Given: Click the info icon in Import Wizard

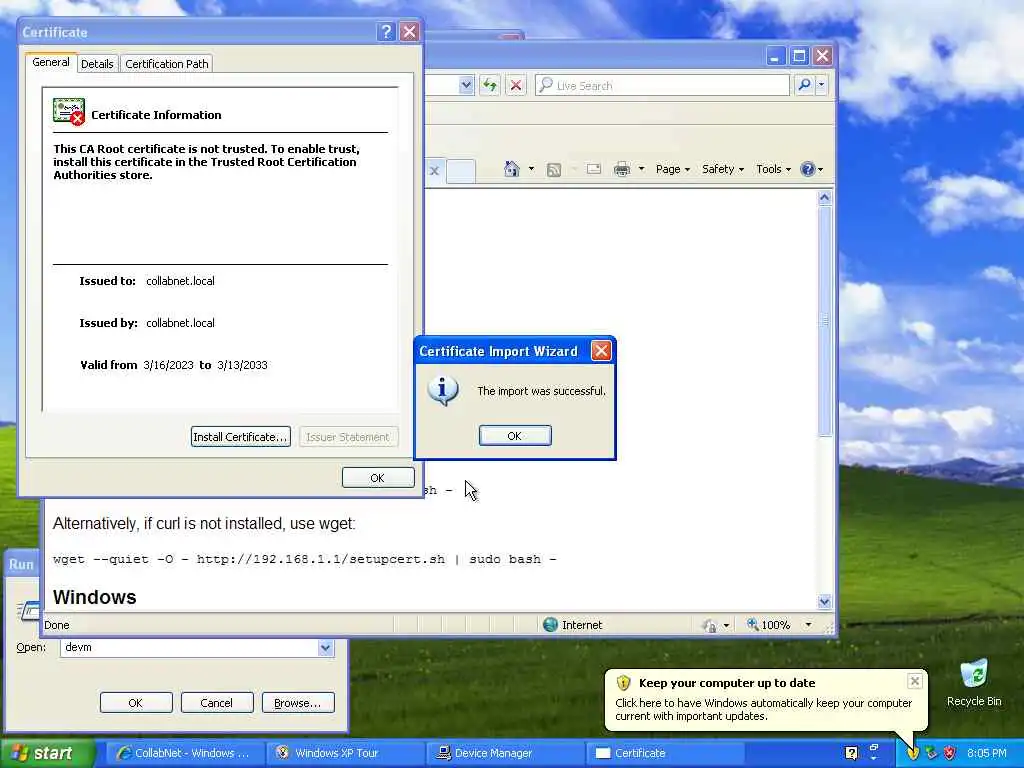Looking at the screenshot, I should (x=443, y=391).
